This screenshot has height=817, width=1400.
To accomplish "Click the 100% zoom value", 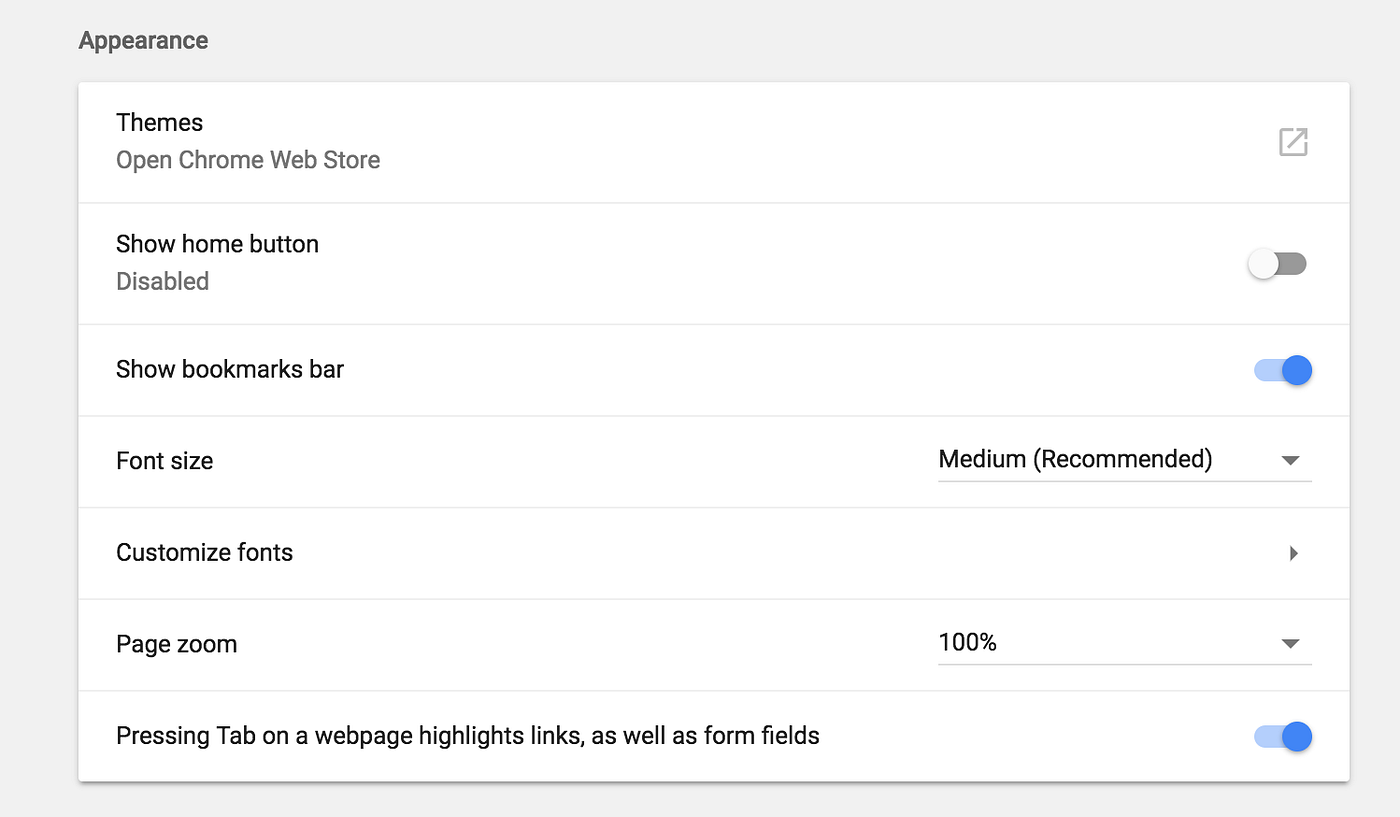I will point(967,643).
